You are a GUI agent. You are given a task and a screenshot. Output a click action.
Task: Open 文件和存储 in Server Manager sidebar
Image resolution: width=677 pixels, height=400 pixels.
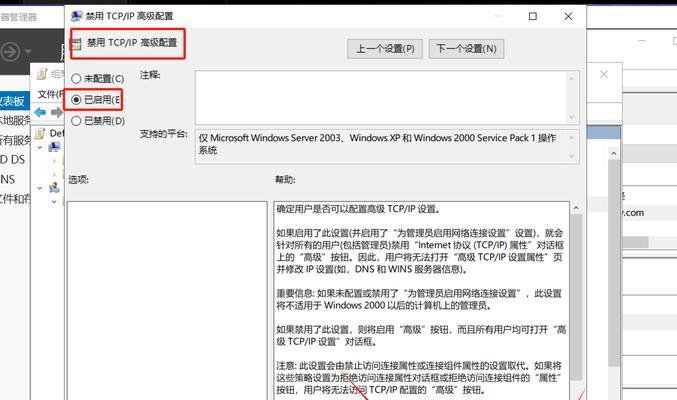[15, 199]
